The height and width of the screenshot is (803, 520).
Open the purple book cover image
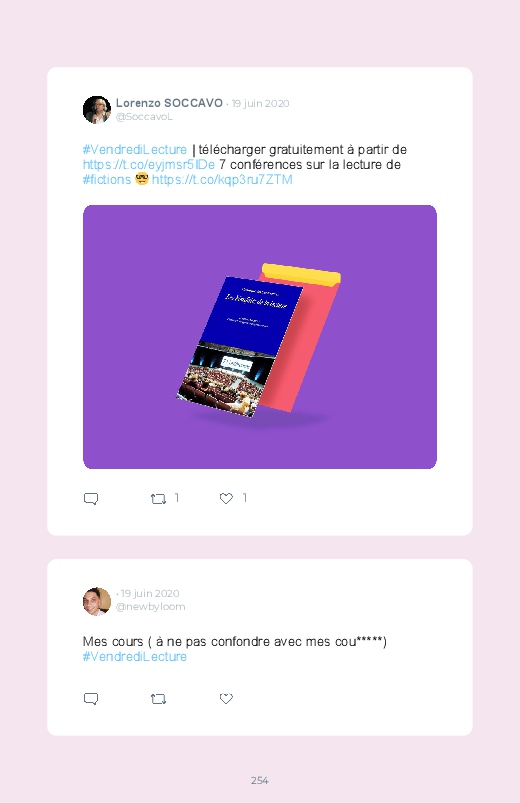(x=260, y=337)
